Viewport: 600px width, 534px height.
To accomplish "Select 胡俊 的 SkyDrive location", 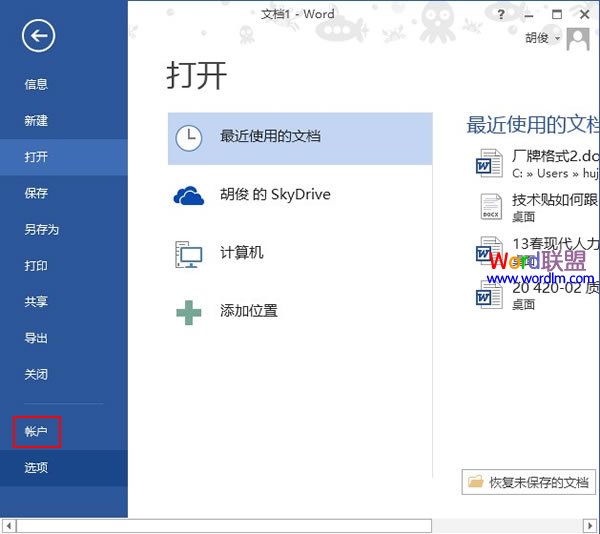I will (300, 195).
